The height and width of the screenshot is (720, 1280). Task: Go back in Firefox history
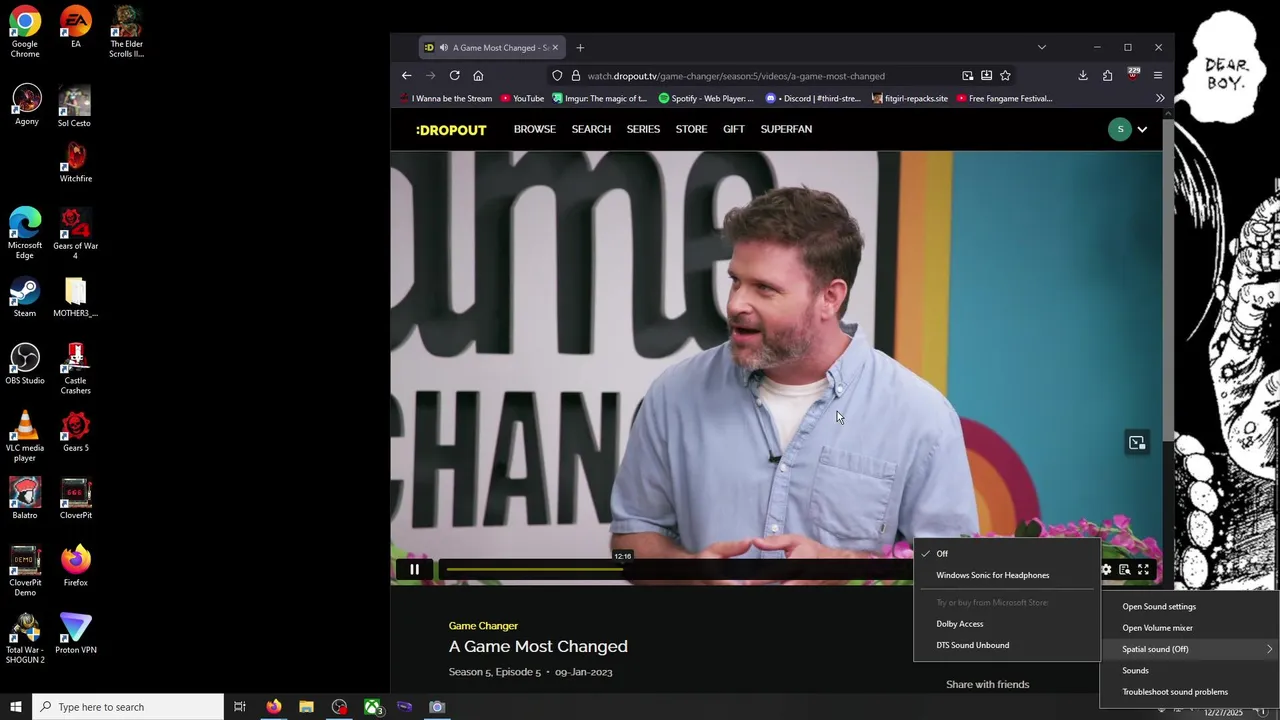click(x=406, y=76)
